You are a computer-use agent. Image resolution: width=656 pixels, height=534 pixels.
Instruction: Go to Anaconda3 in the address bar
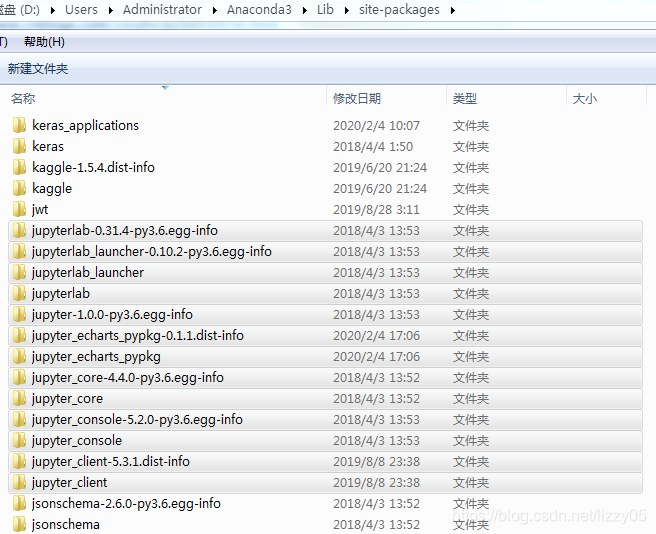(x=259, y=9)
